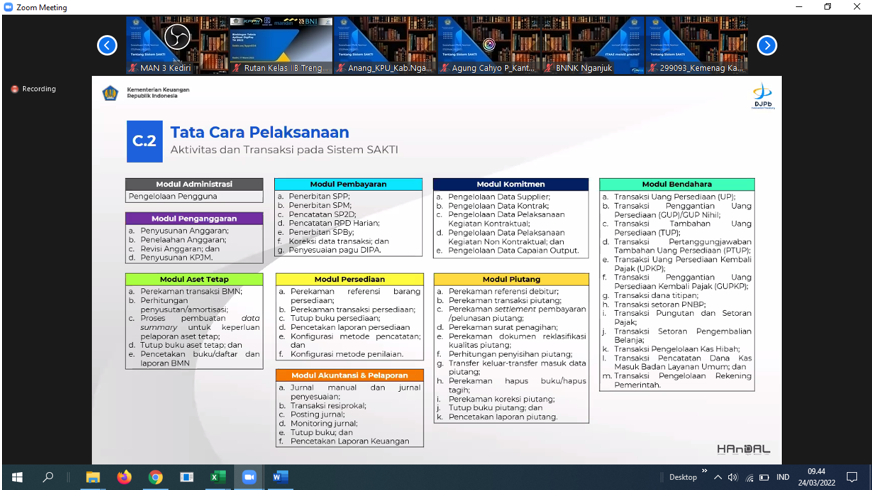Launch Firefox from taskbar

click(124, 477)
